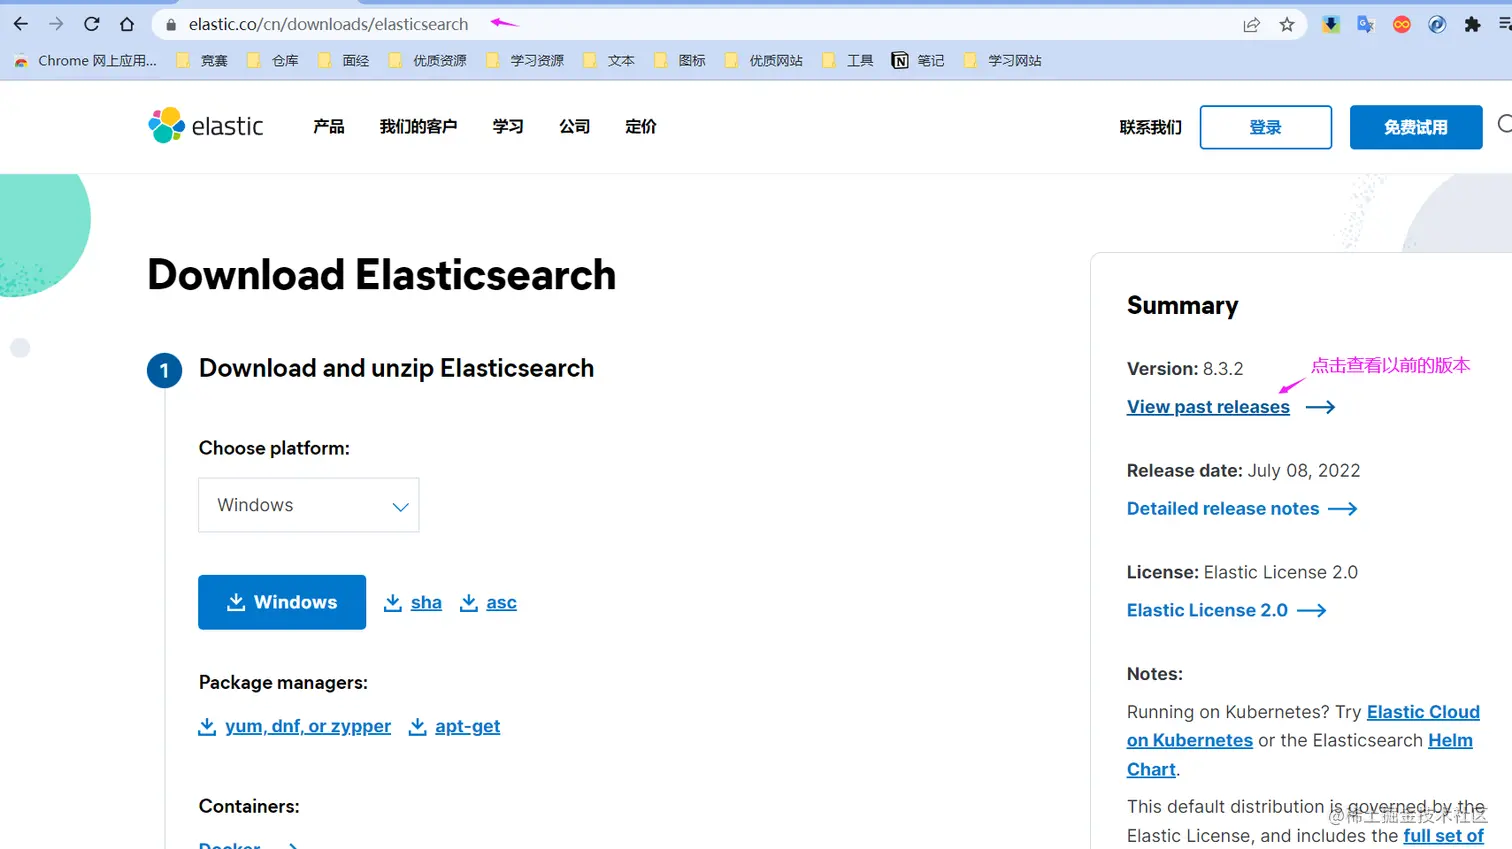Open the 优质资源 bookmark folder

point(428,61)
